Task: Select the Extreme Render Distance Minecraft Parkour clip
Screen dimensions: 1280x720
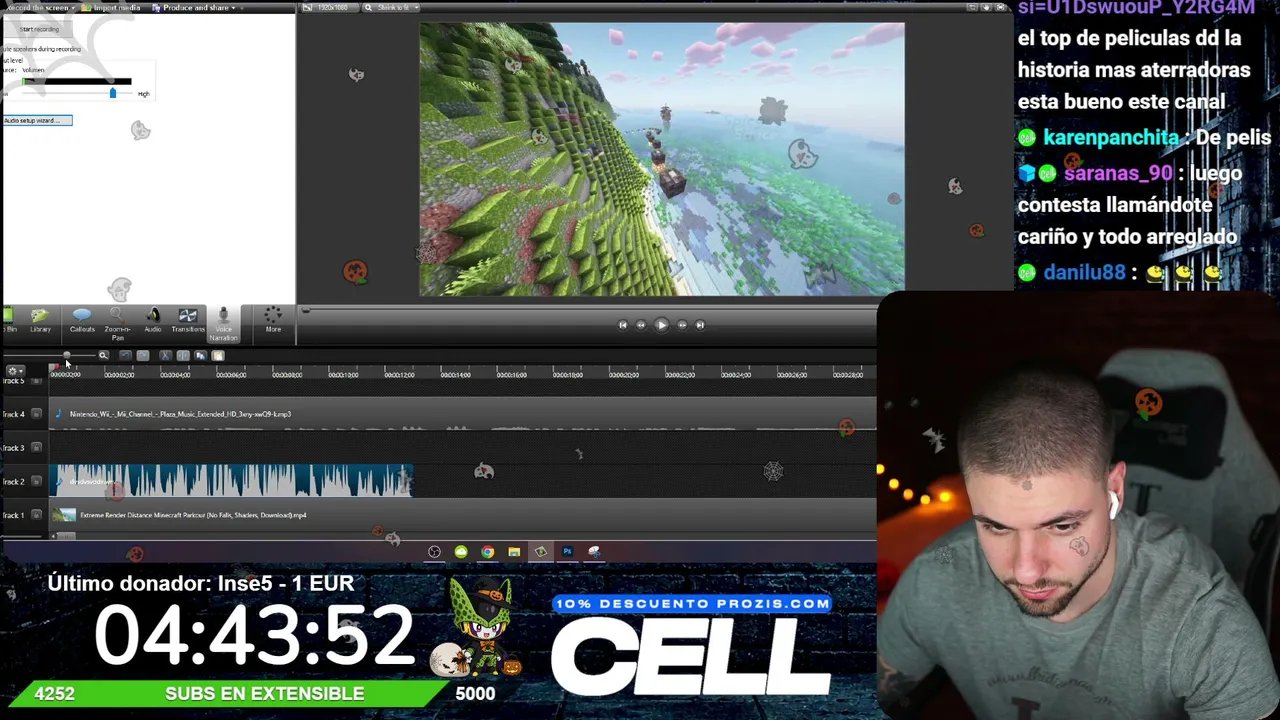Action: point(464,515)
